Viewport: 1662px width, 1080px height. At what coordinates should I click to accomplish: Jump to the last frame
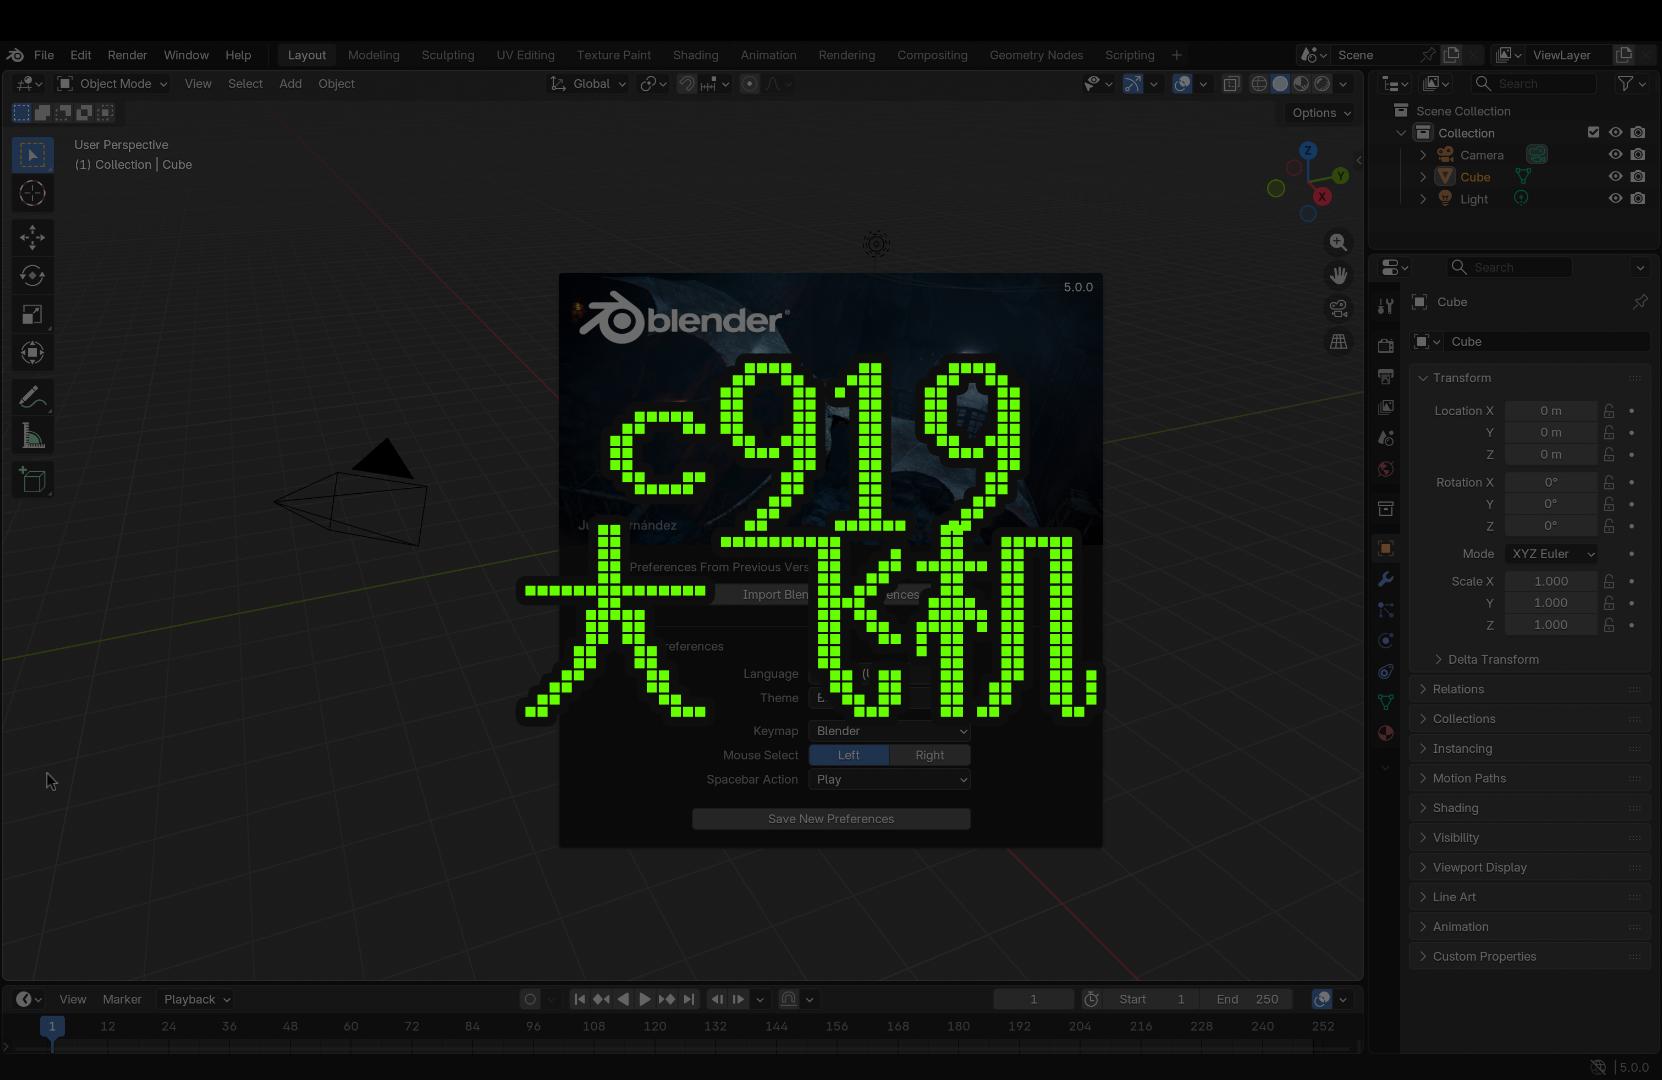688,999
